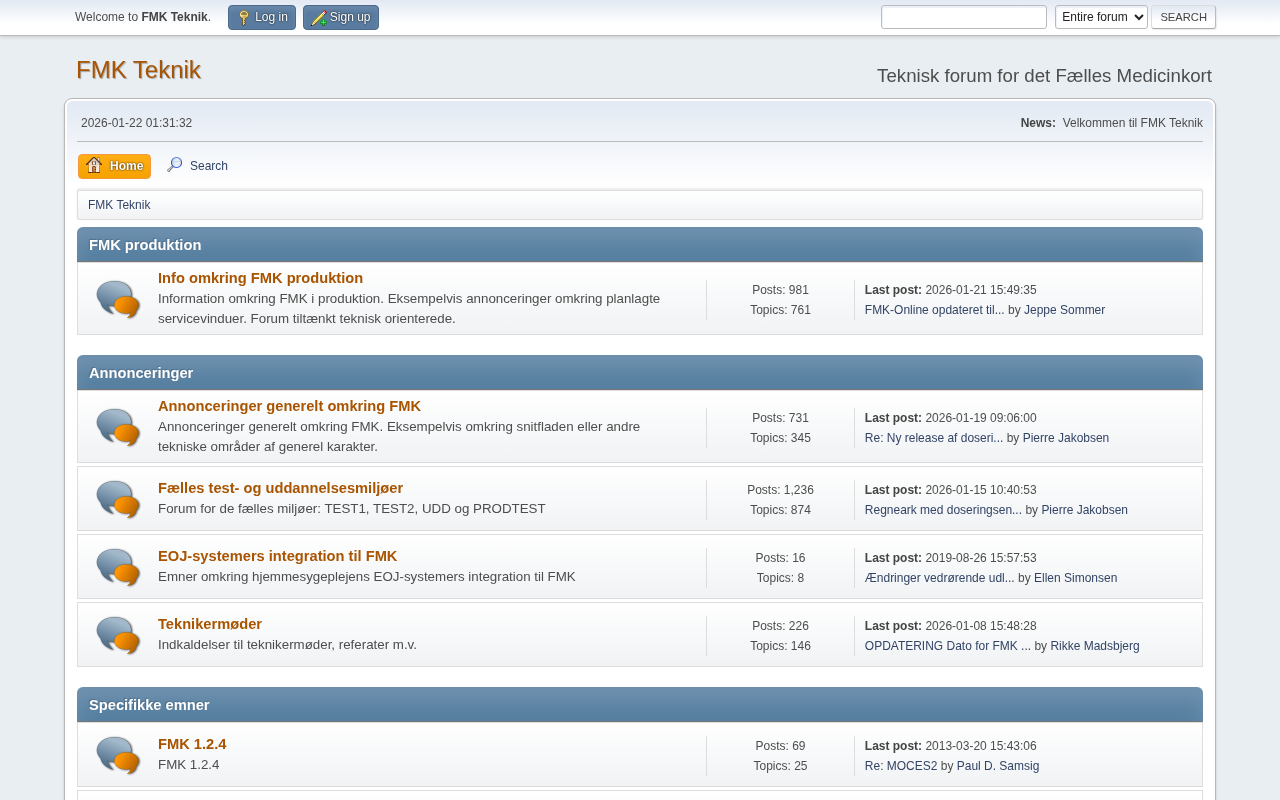
Task: Click the Home house icon
Action: [94, 165]
